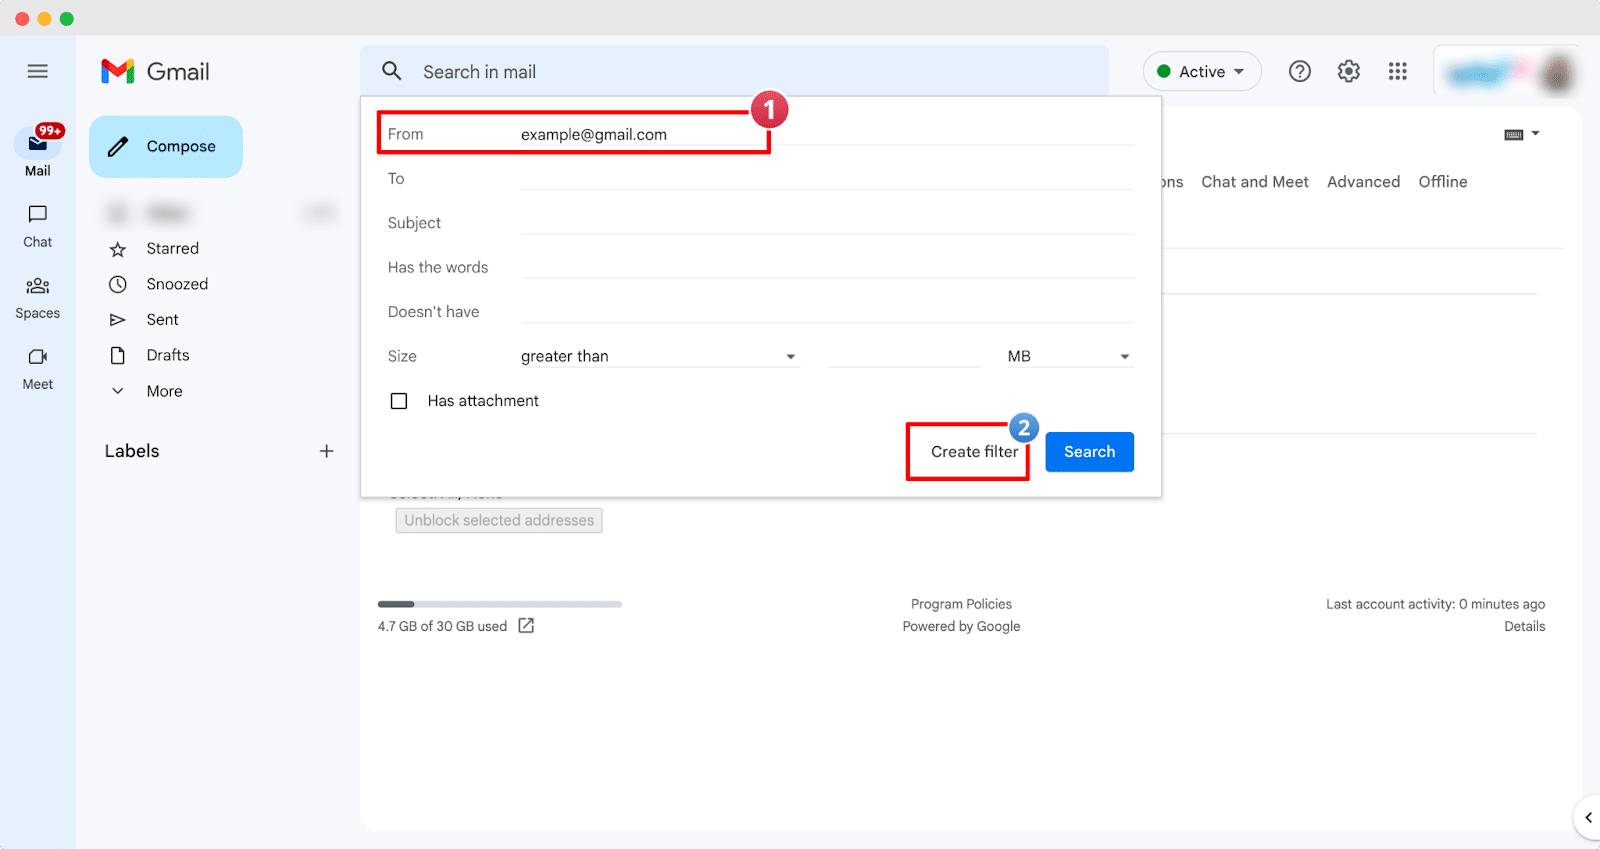The width and height of the screenshot is (1600, 849).
Task: Click the account profile avatar
Action: (1556, 73)
